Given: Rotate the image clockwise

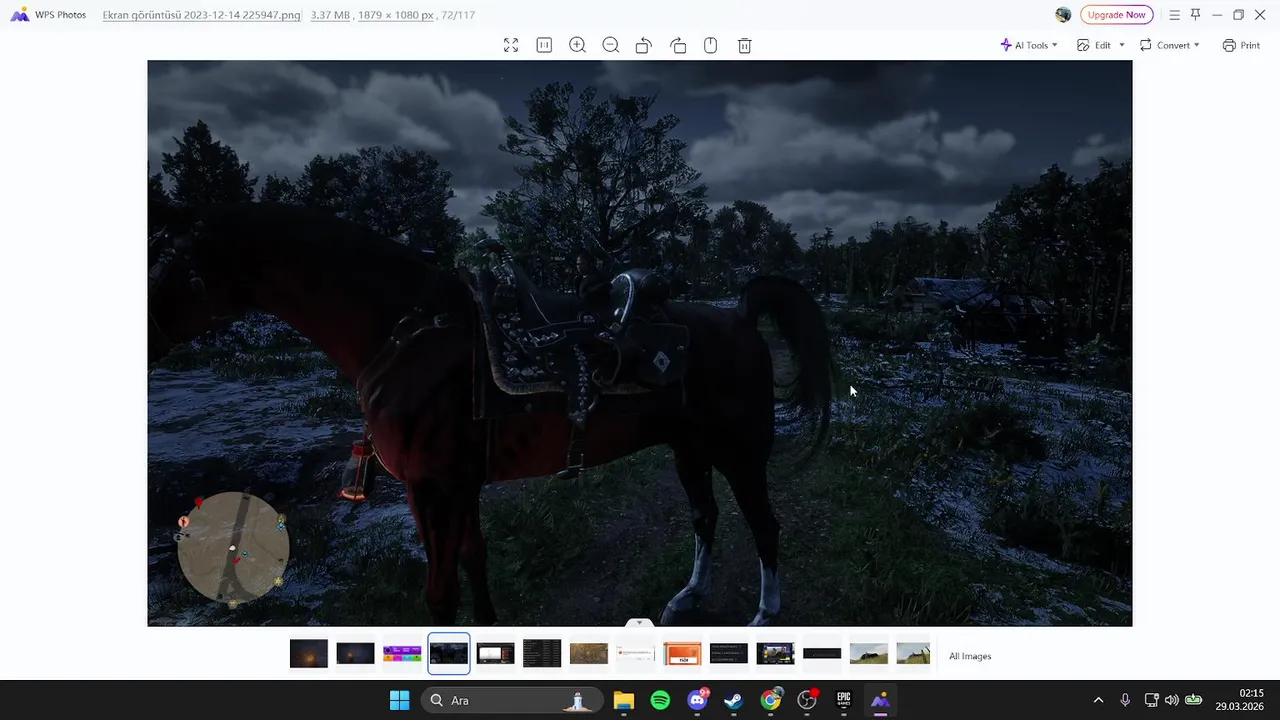Looking at the screenshot, I should (x=678, y=45).
